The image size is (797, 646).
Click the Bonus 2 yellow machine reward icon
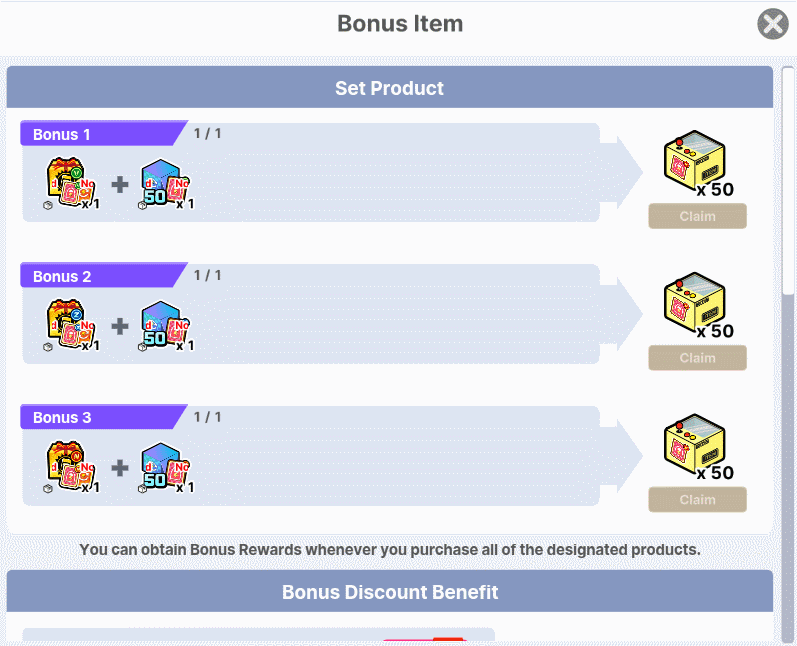695,305
